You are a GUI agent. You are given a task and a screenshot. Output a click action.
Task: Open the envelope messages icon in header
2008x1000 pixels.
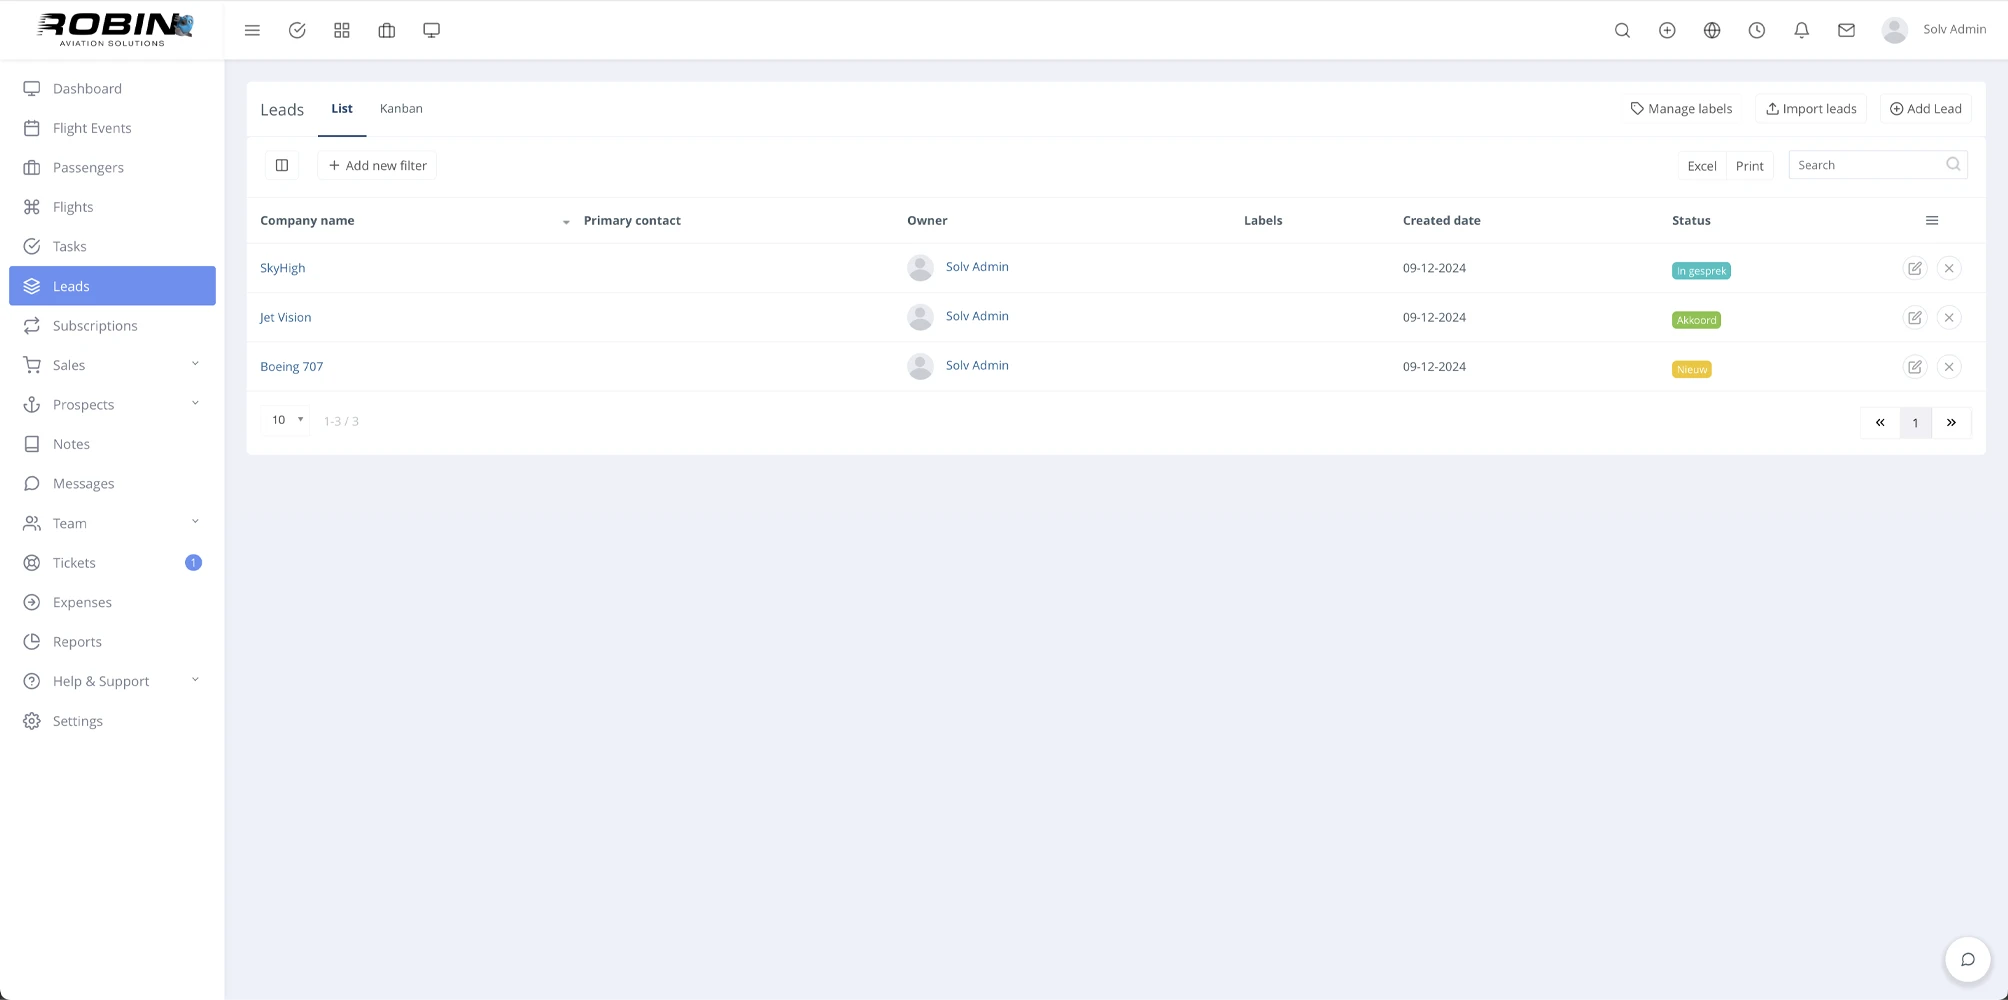[x=1846, y=30]
